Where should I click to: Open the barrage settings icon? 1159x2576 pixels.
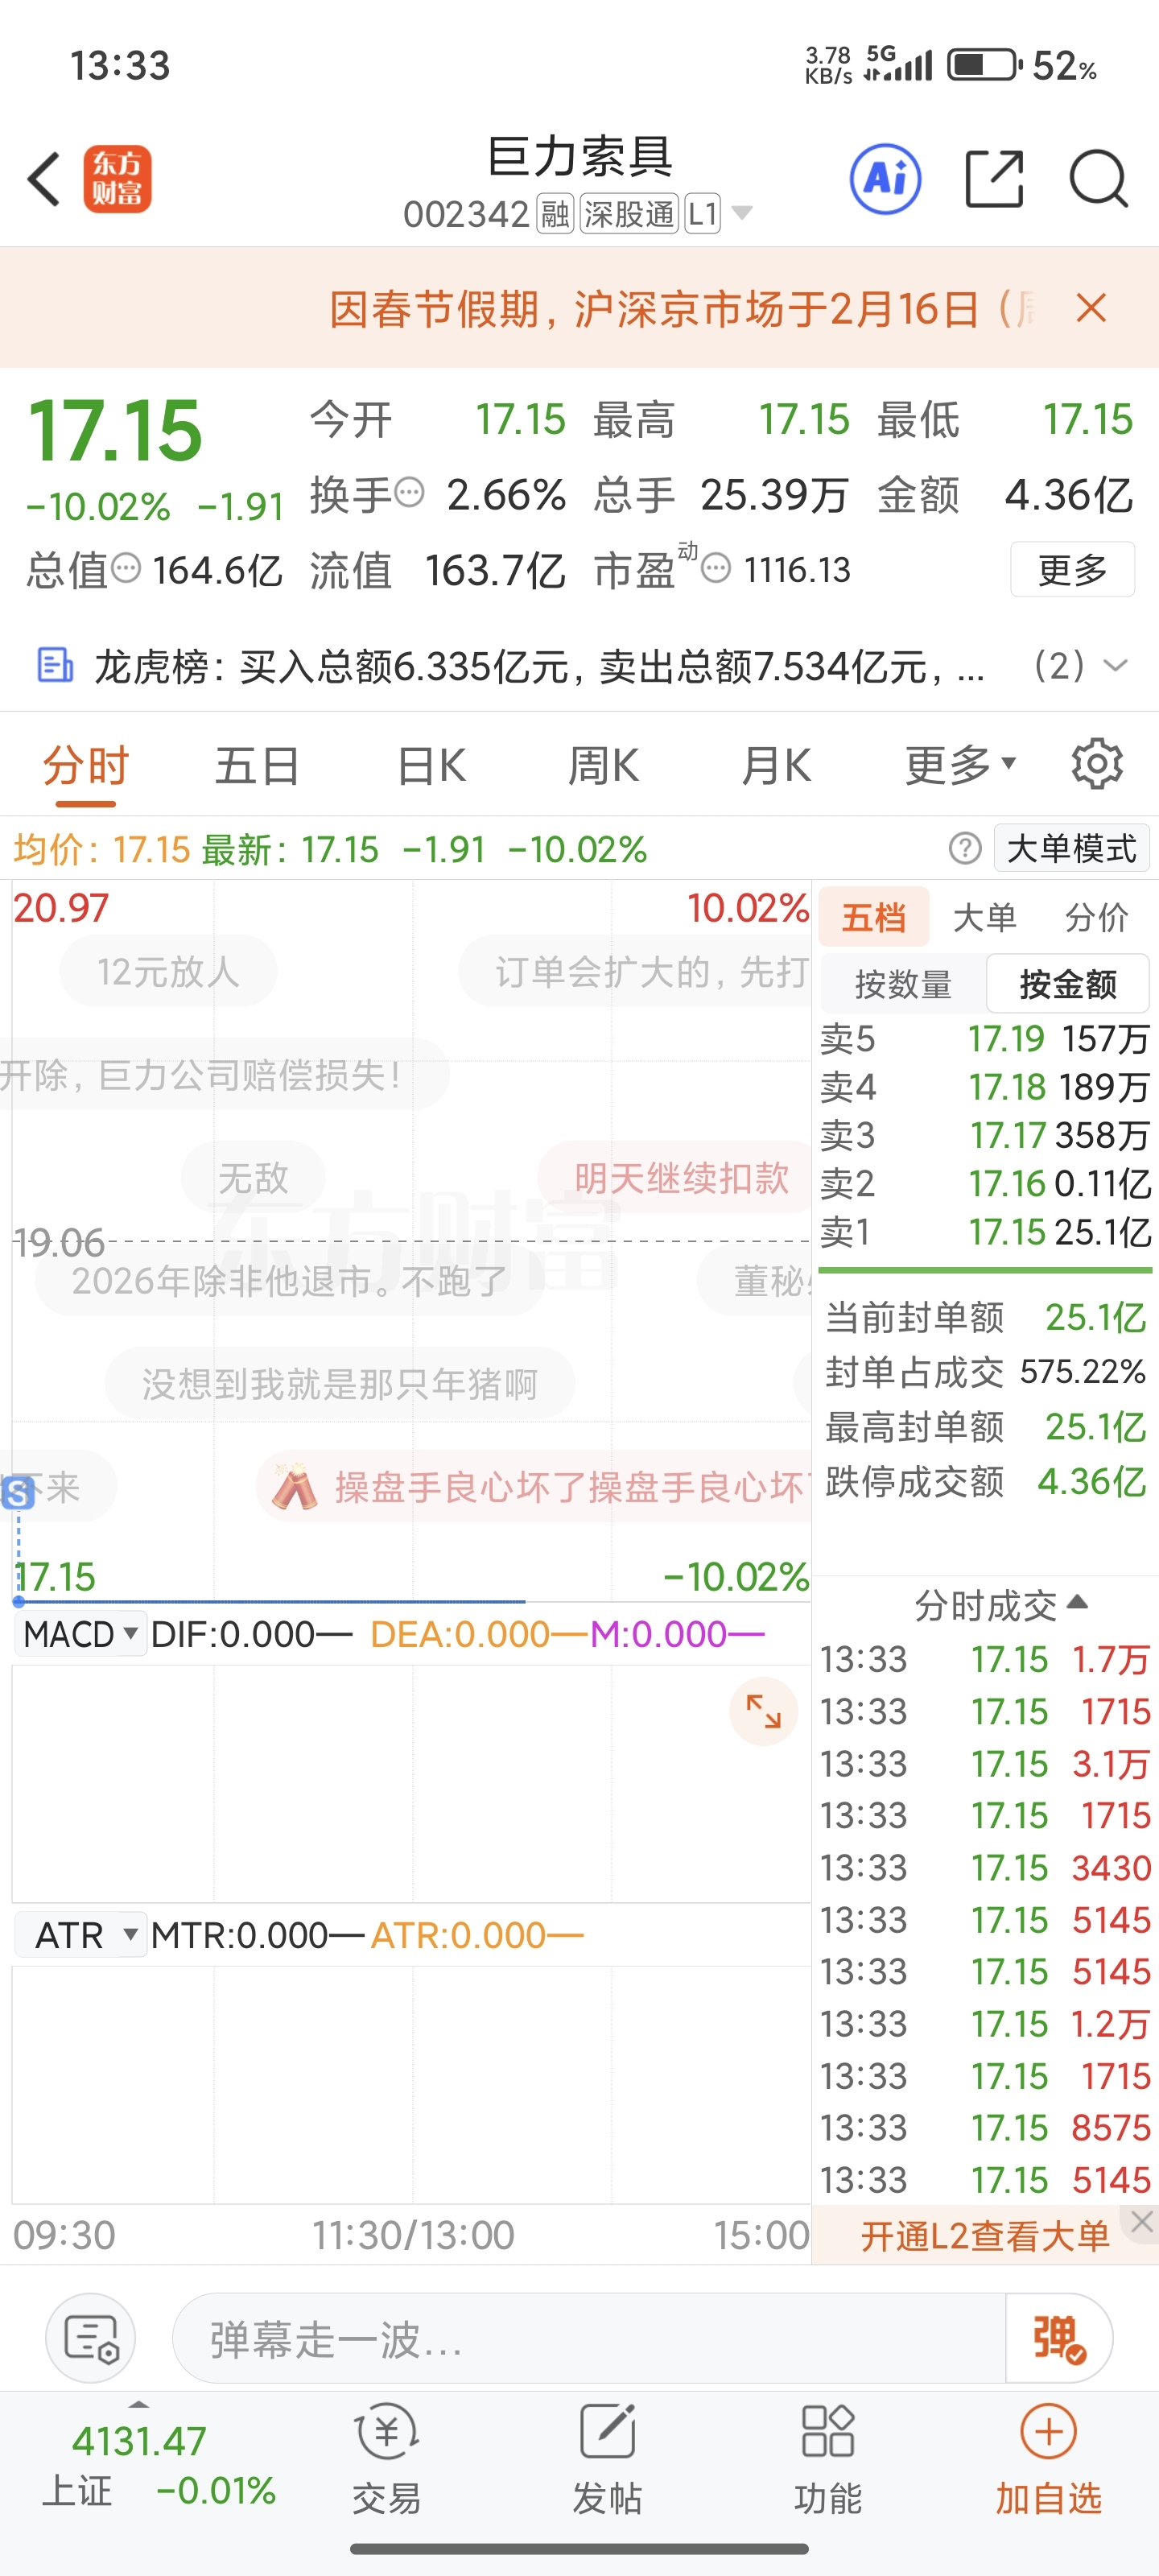pos(91,2338)
